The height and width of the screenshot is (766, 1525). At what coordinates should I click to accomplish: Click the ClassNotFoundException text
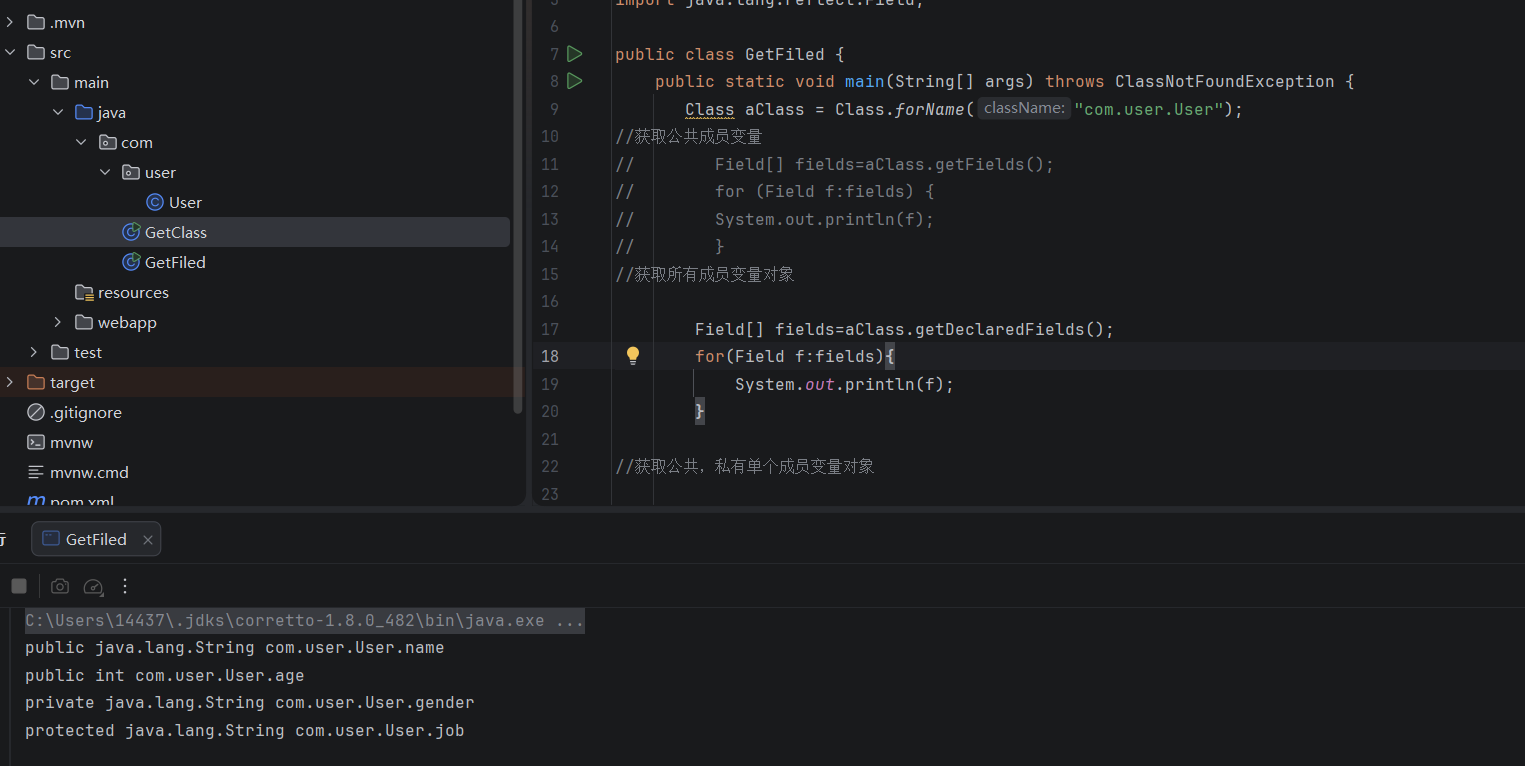pos(1224,81)
